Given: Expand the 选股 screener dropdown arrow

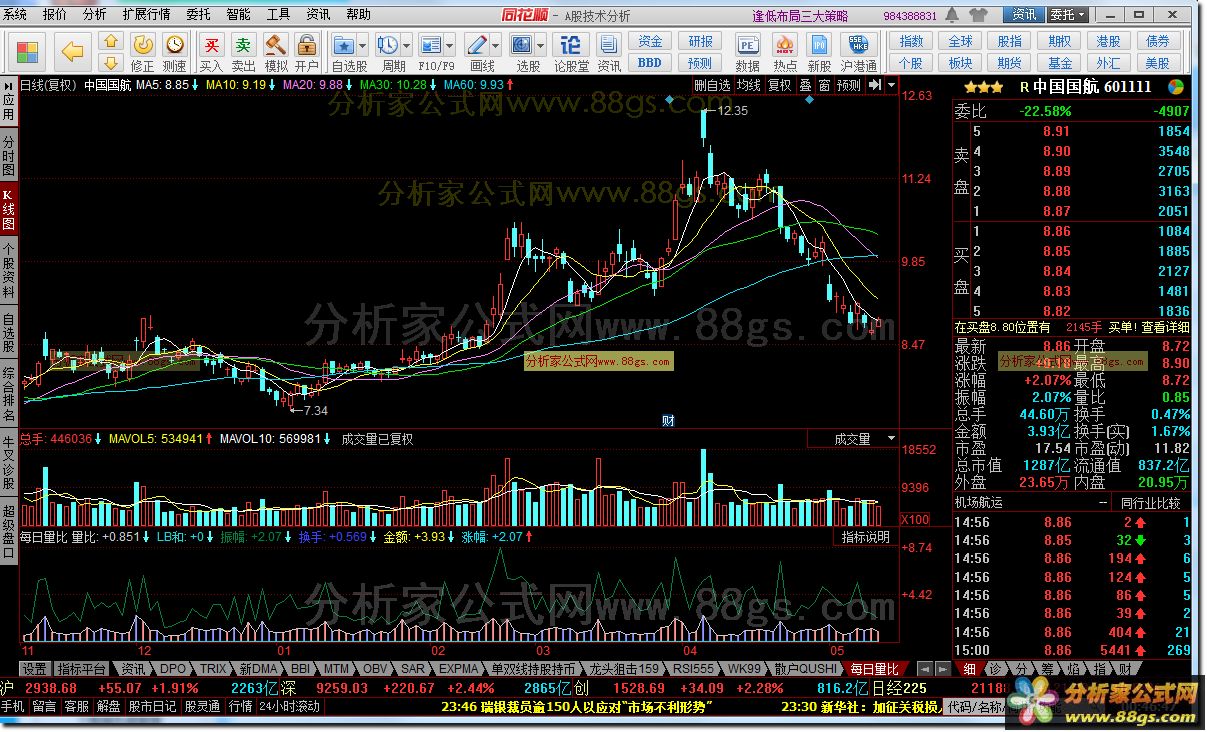Looking at the screenshot, I should coord(541,45).
